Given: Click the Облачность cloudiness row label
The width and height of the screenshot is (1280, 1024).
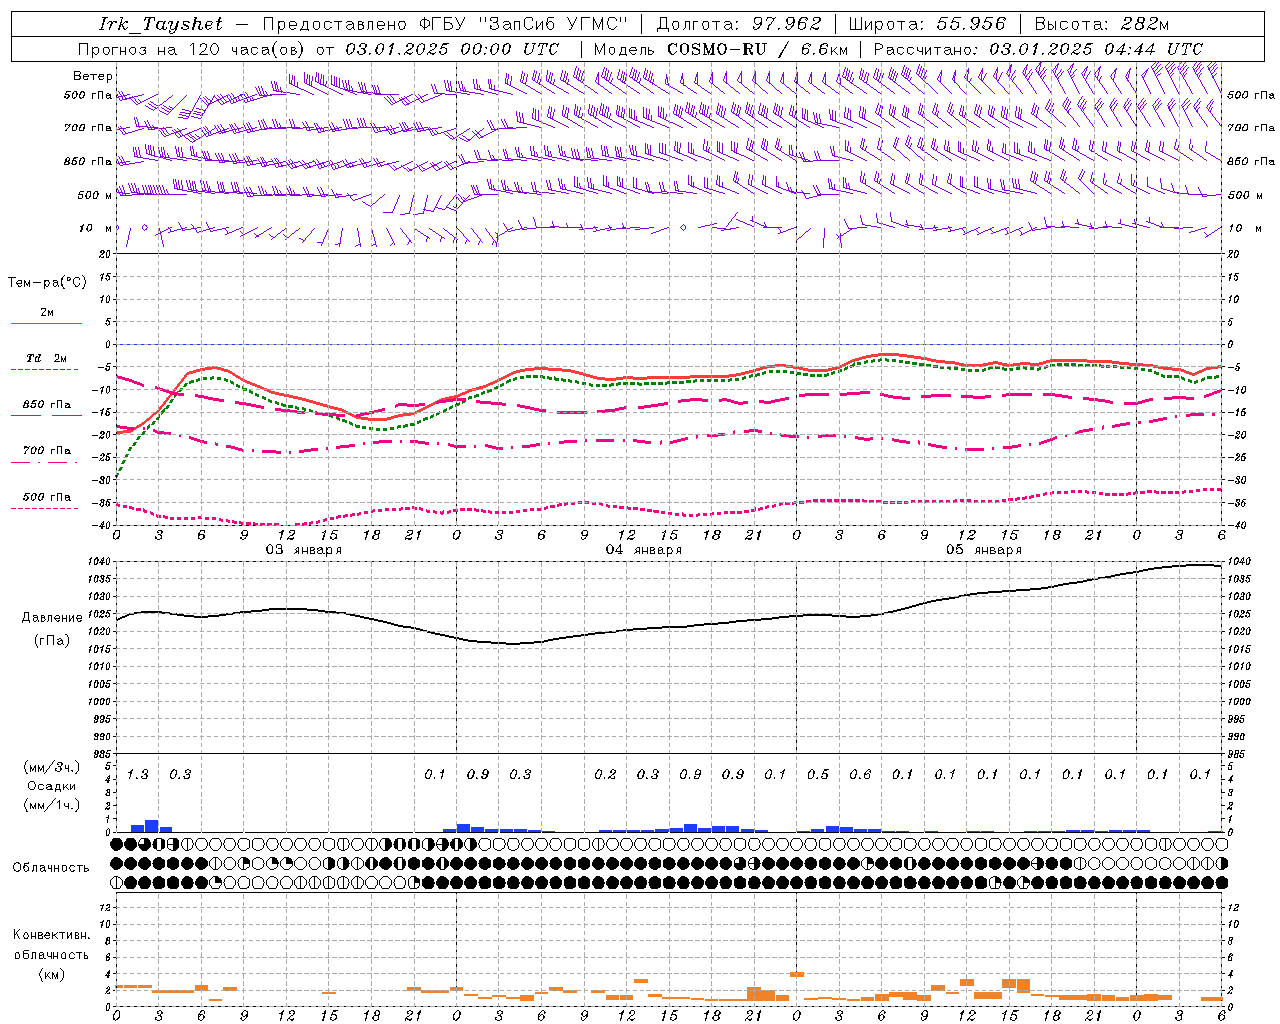Looking at the screenshot, I should (50, 867).
